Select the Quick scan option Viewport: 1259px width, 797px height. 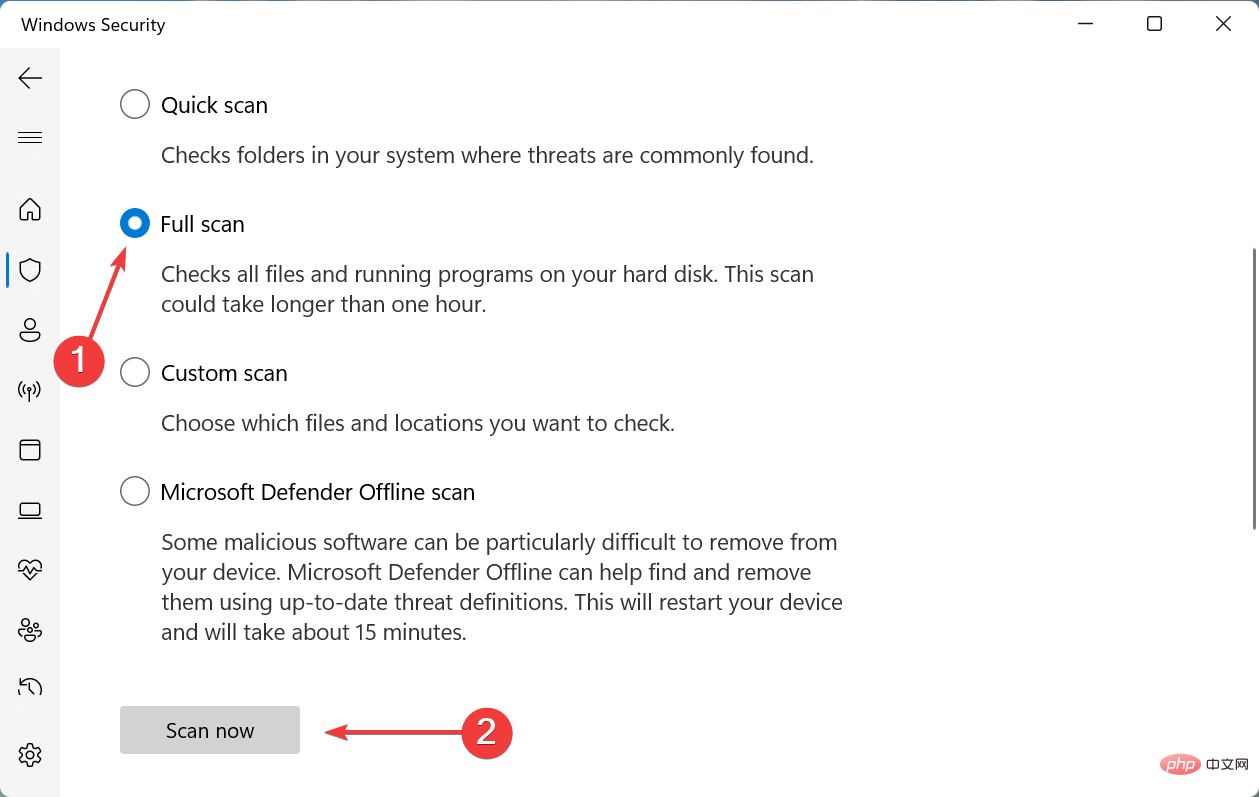134,104
